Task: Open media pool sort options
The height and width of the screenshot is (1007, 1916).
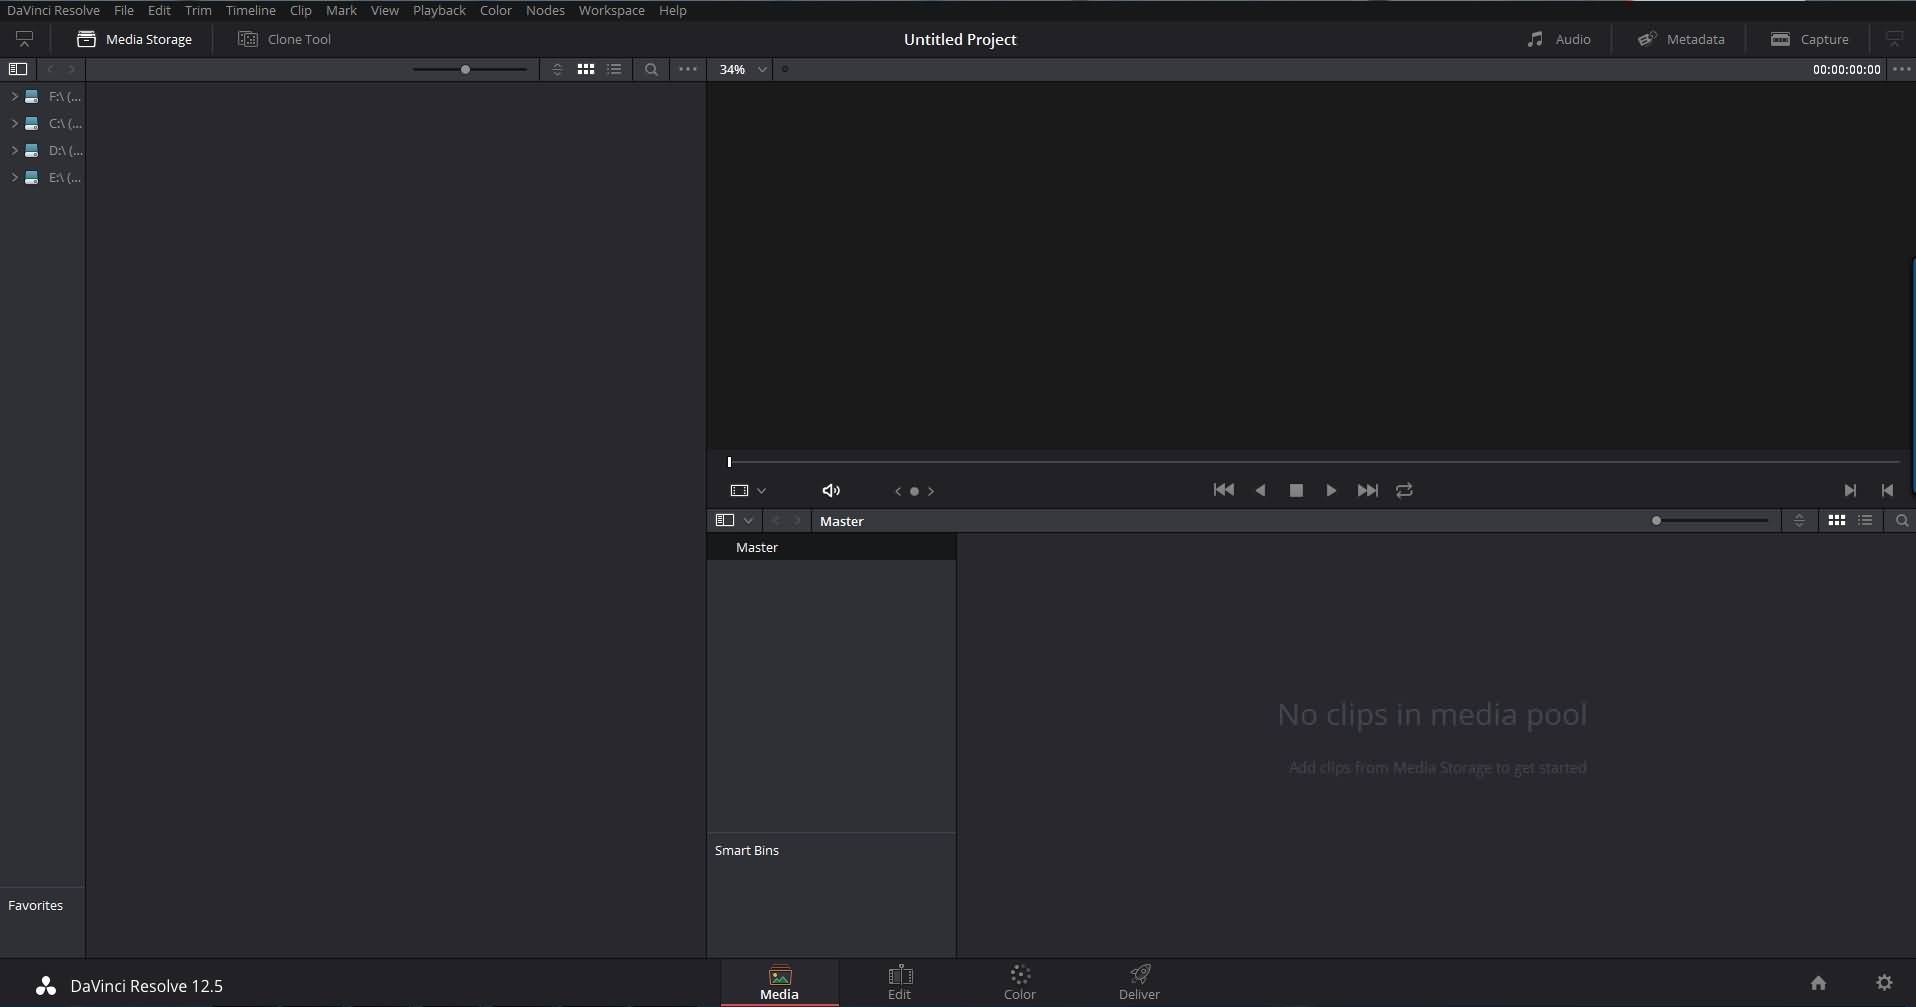Action: pyautogui.click(x=1799, y=521)
